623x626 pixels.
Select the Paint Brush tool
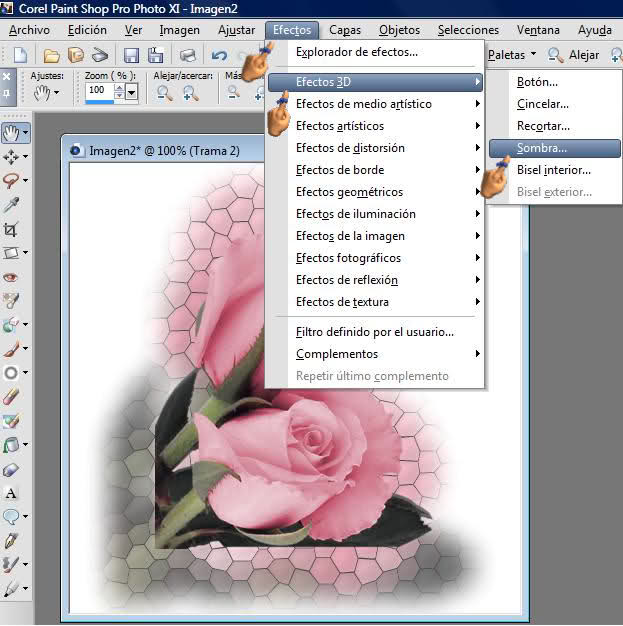pos(11,349)
